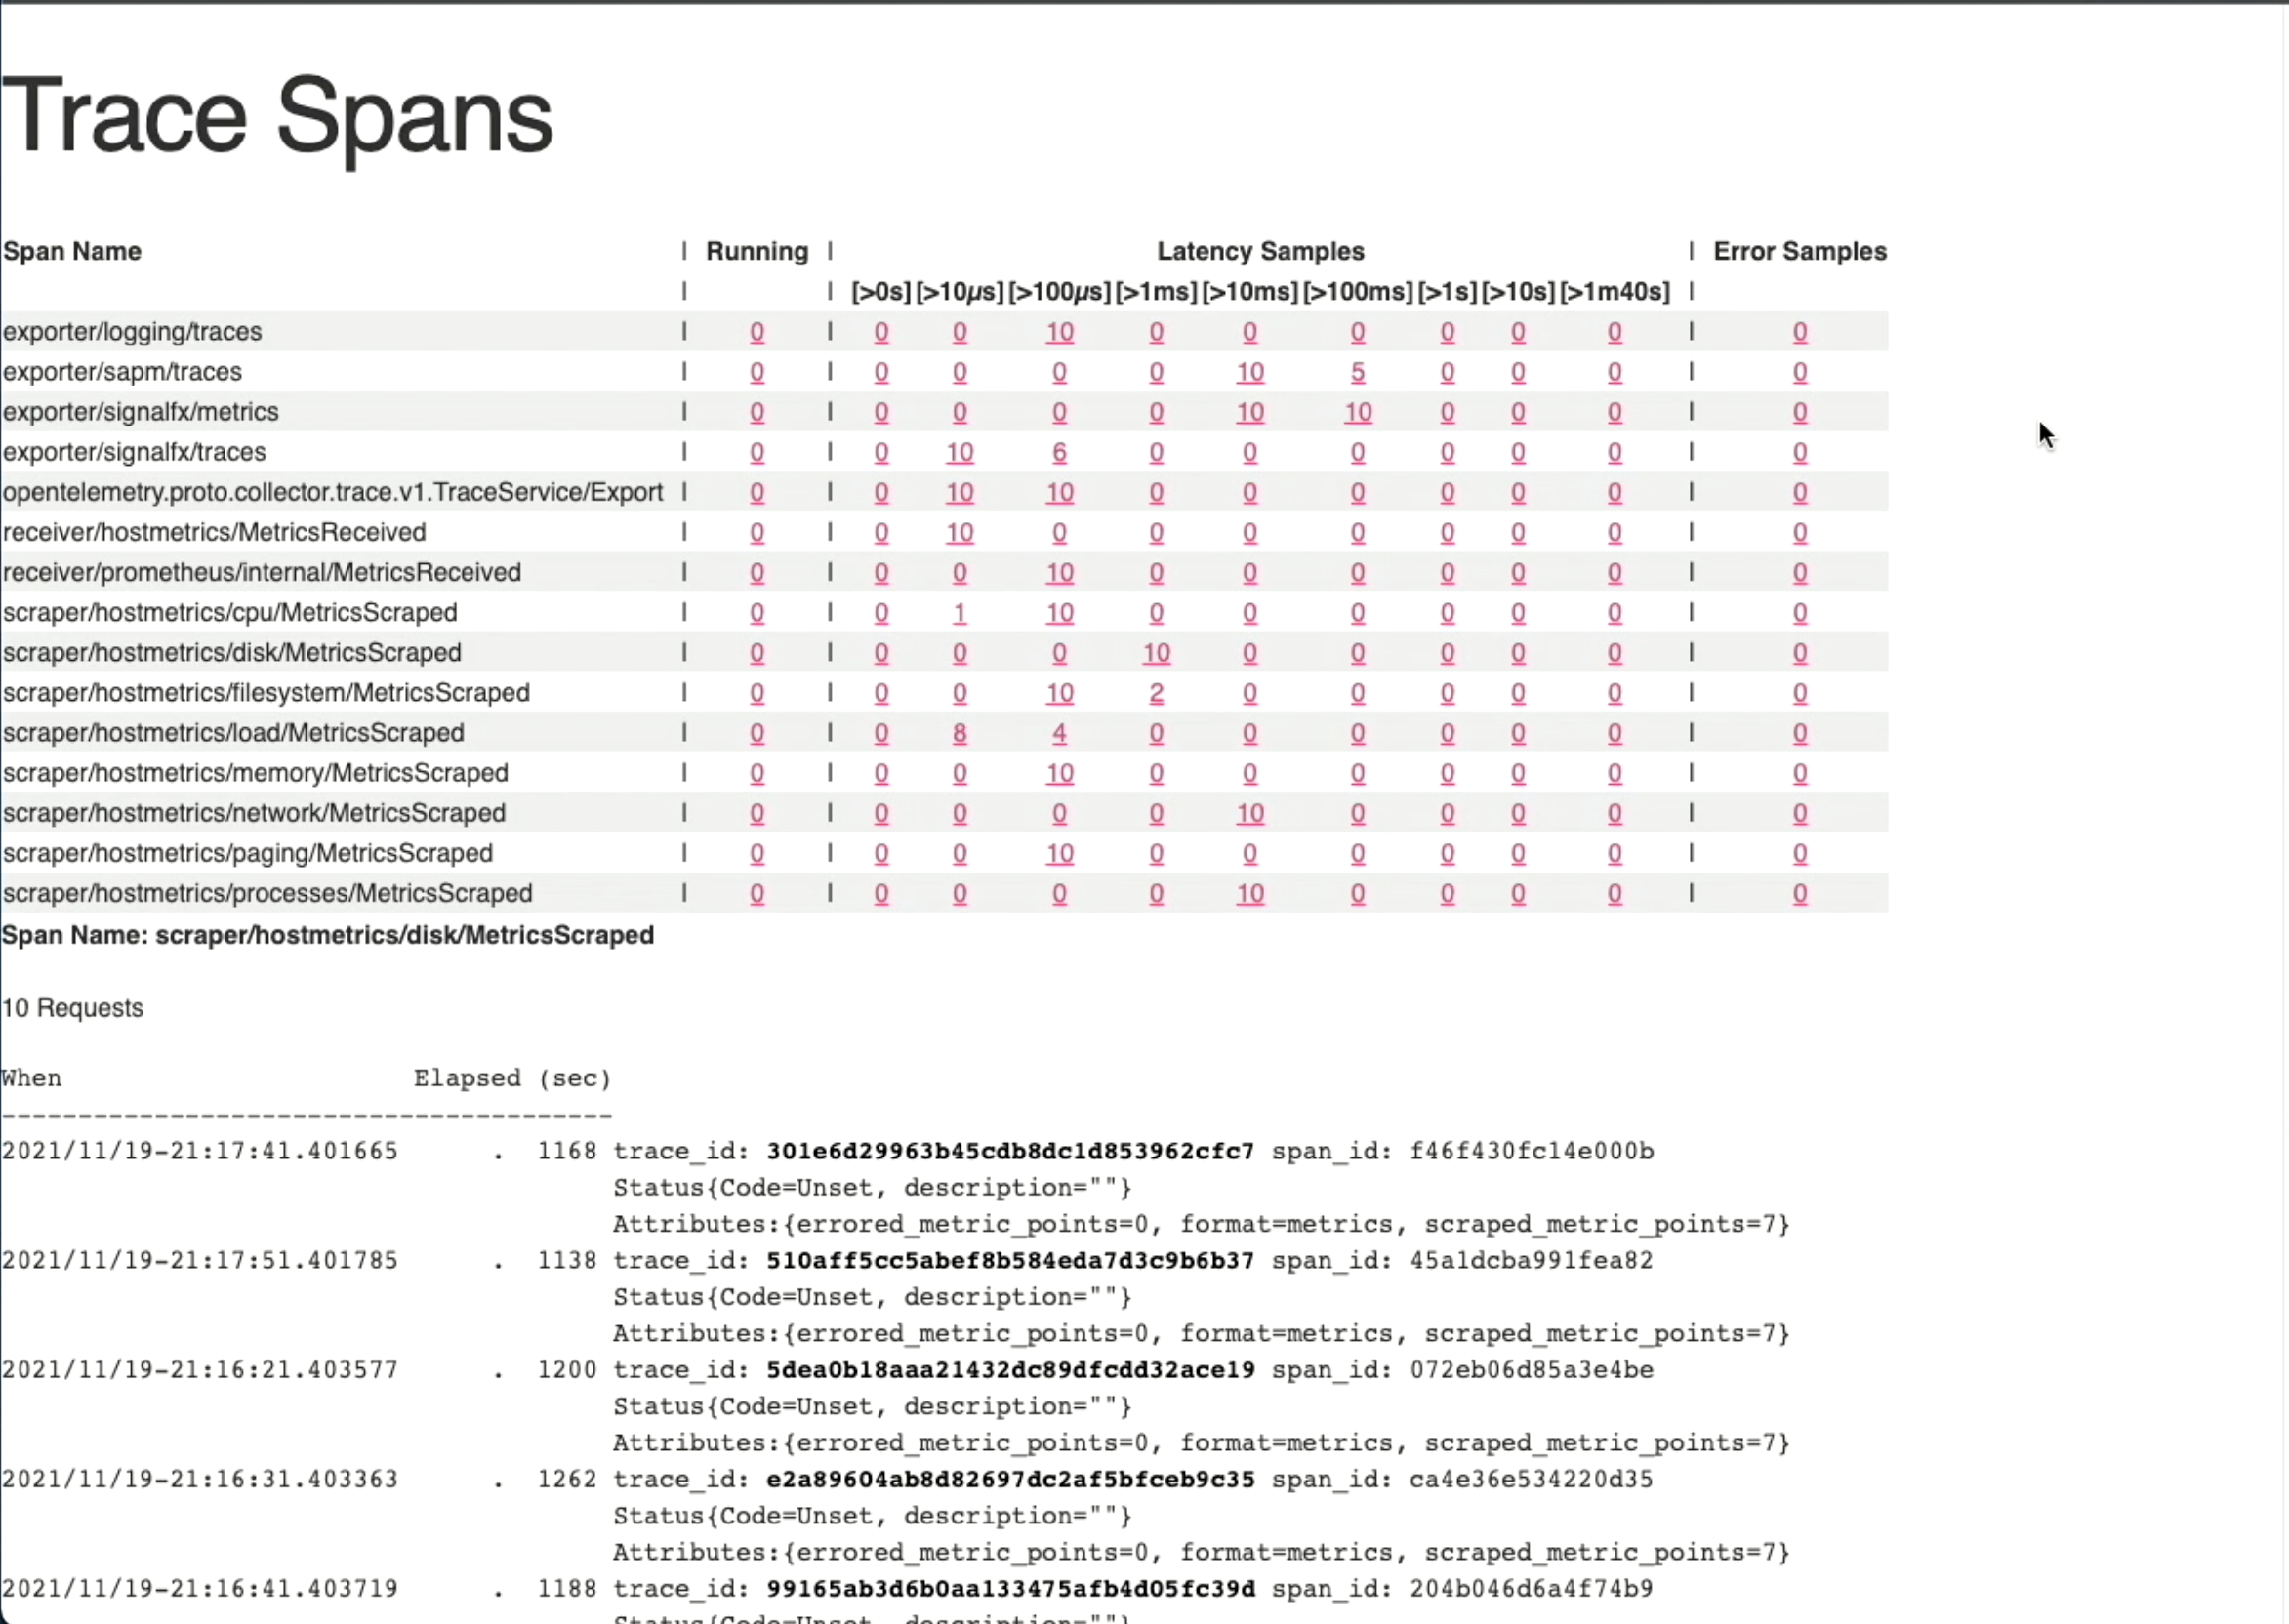View the 10 >10ms samples for scraper/hostmetrics/disk/MetricsScraped
This screenshot has width=2289, height=1624.
(x=1157, y=652)
